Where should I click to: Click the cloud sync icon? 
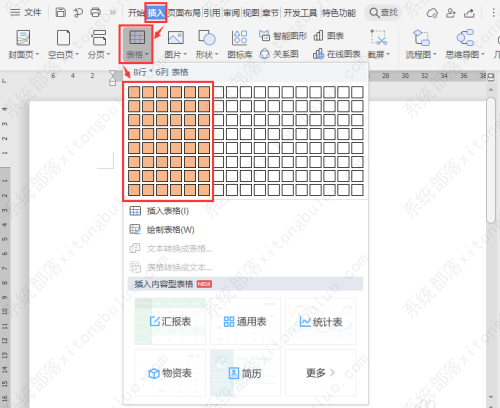click(x=432, y=13)
